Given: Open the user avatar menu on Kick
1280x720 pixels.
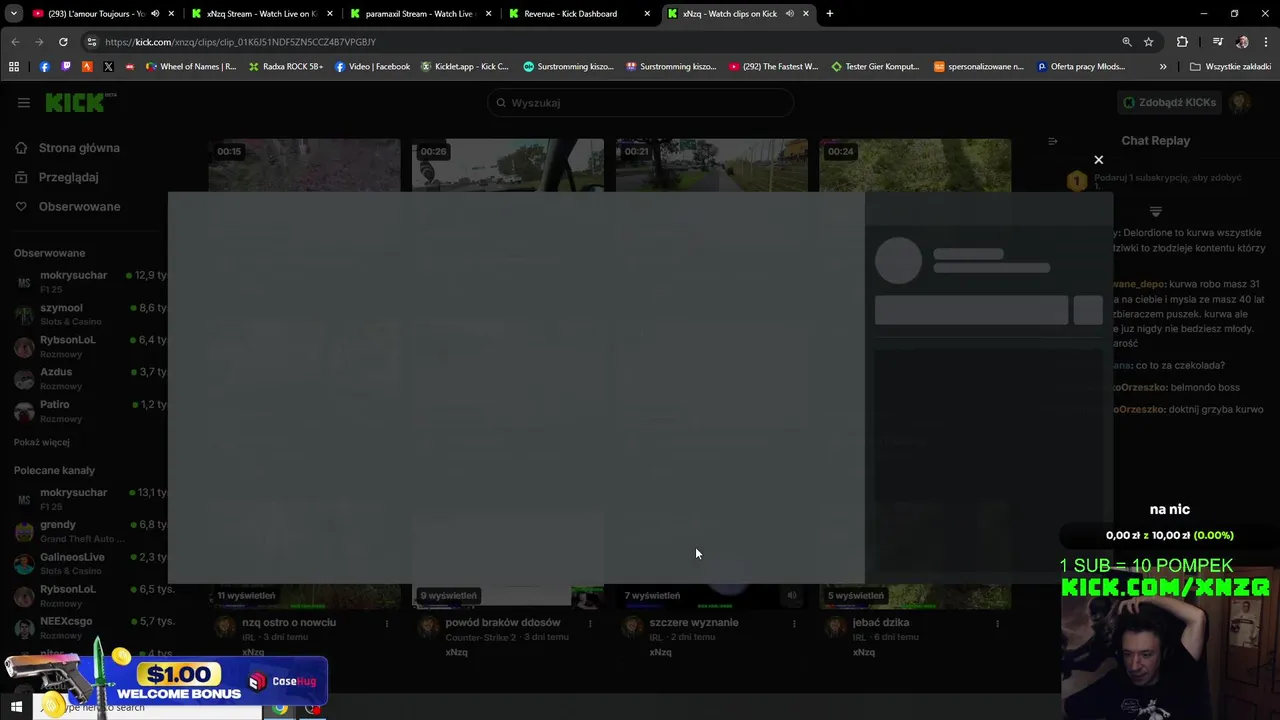Looking at the screenshot, I should [x=1240, y=102].
